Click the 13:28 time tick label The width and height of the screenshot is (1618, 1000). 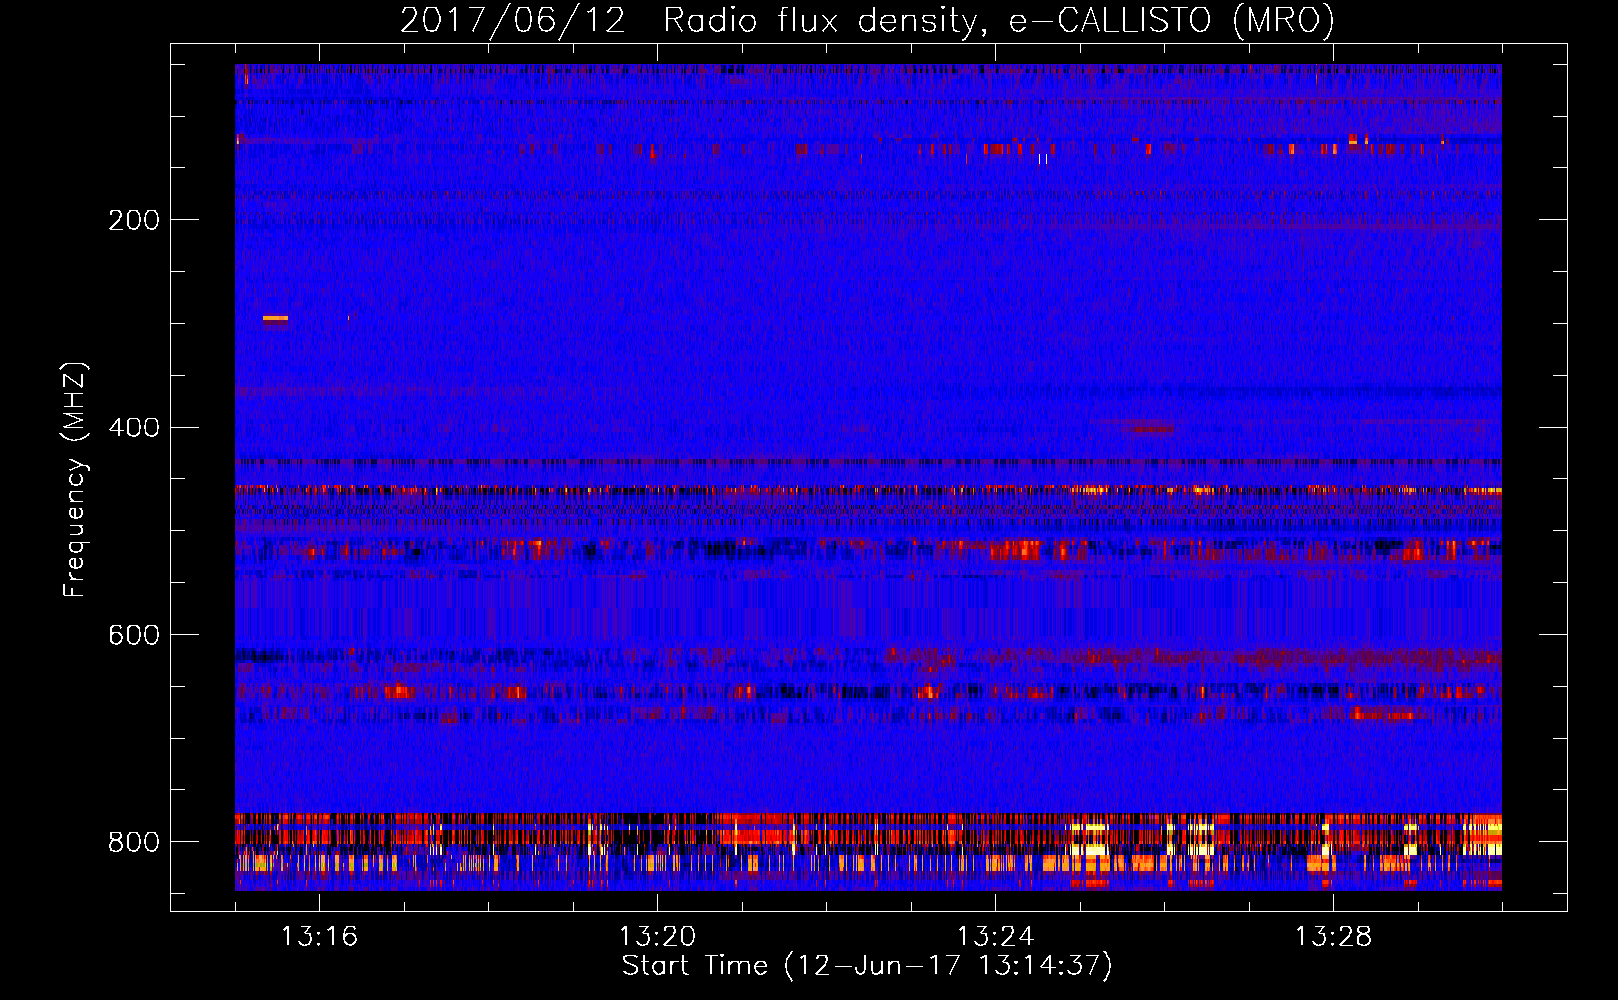tap(1333, 937)
